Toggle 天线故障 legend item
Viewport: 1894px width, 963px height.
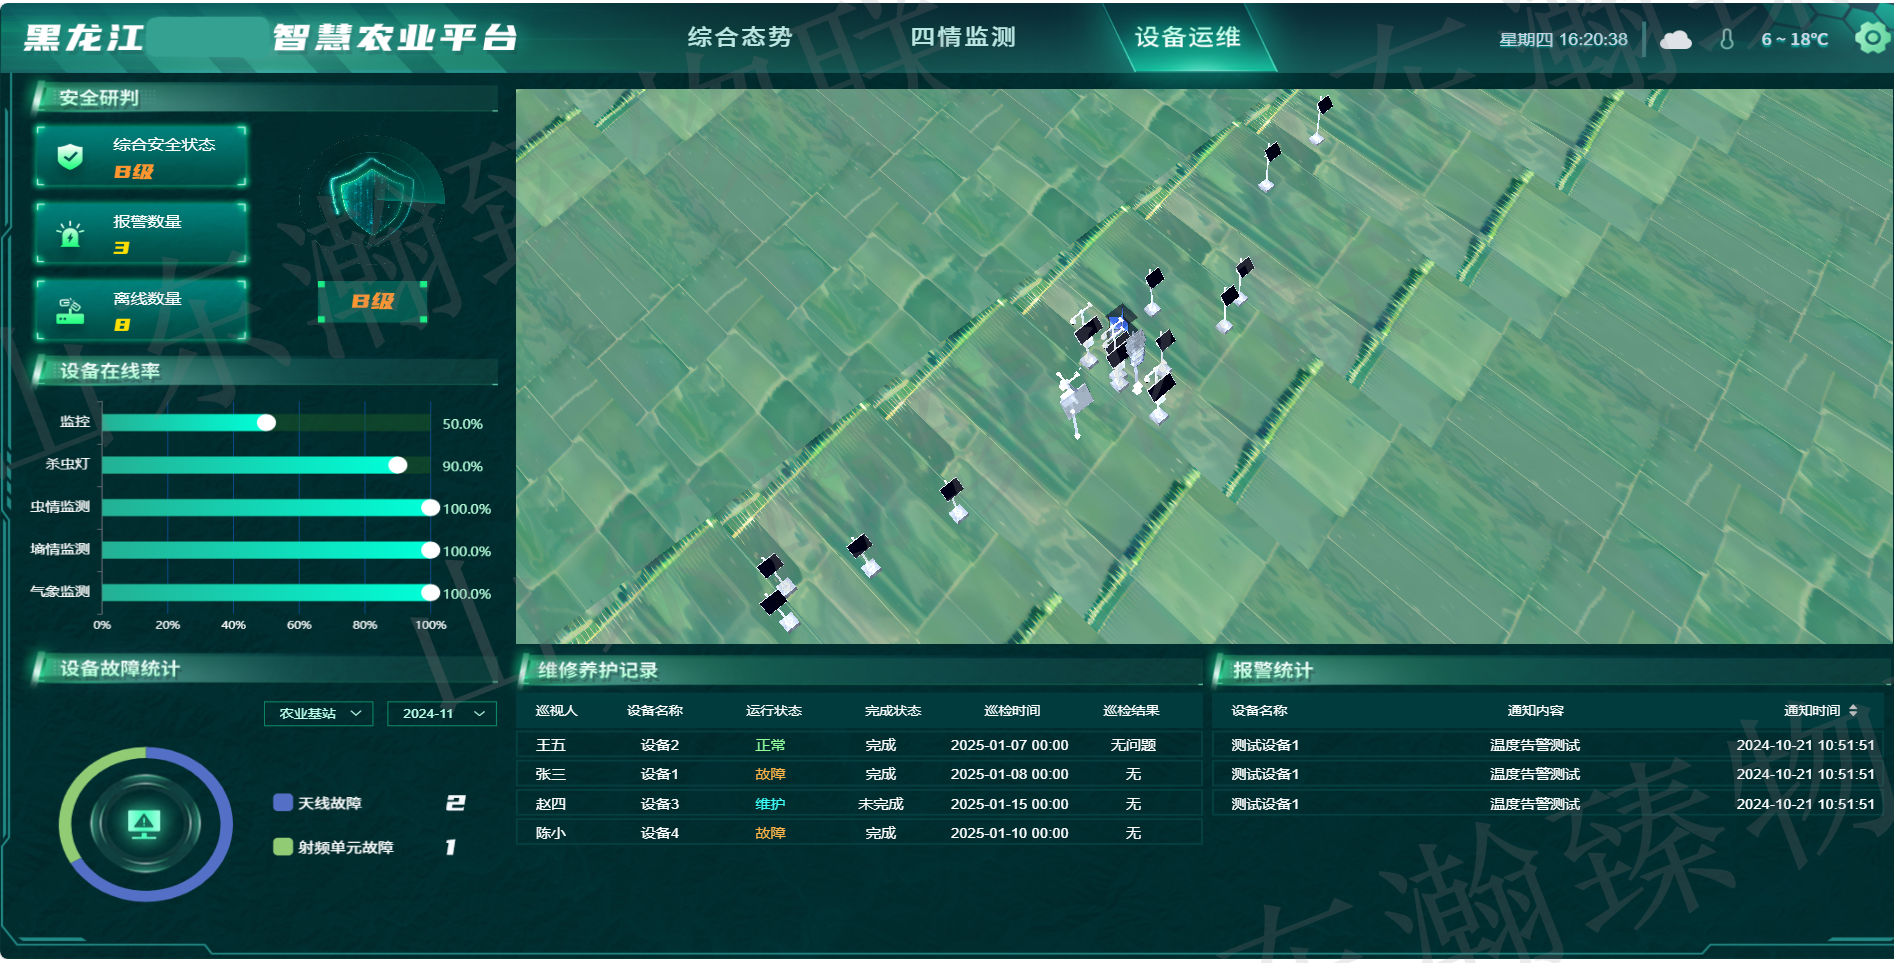tap(318, 803)
